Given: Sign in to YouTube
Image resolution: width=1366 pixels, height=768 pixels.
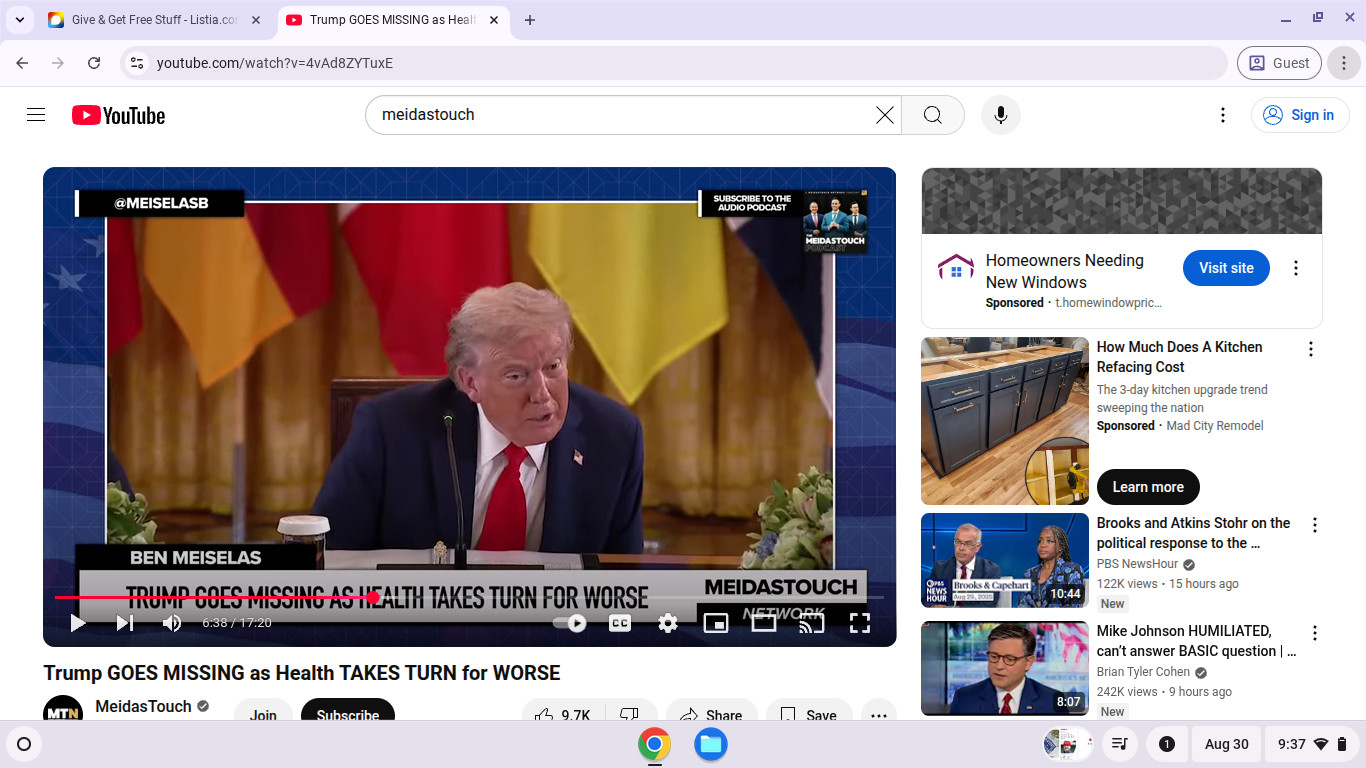Looking at the screenshot, I should [1300, 115].
